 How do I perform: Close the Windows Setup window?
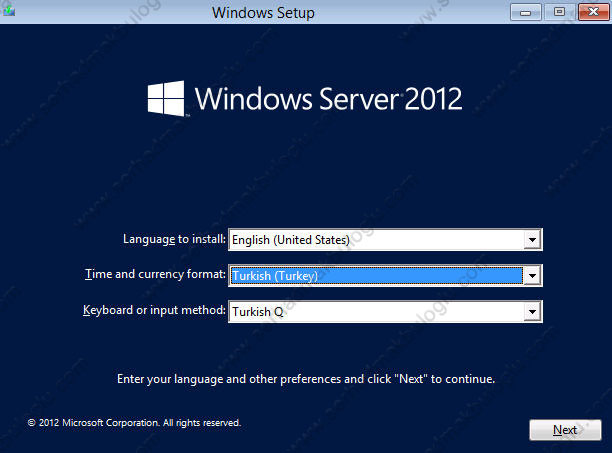[593, 12]
